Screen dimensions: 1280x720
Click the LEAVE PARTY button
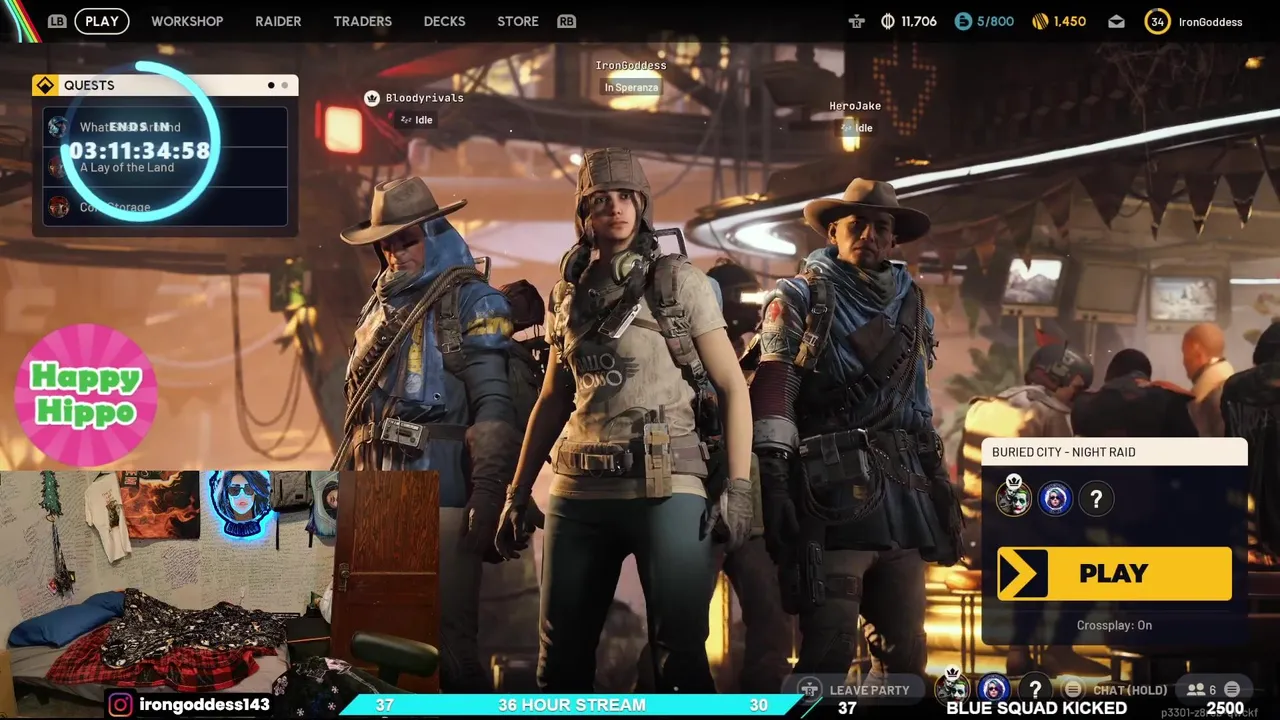(x=855, y=690)
